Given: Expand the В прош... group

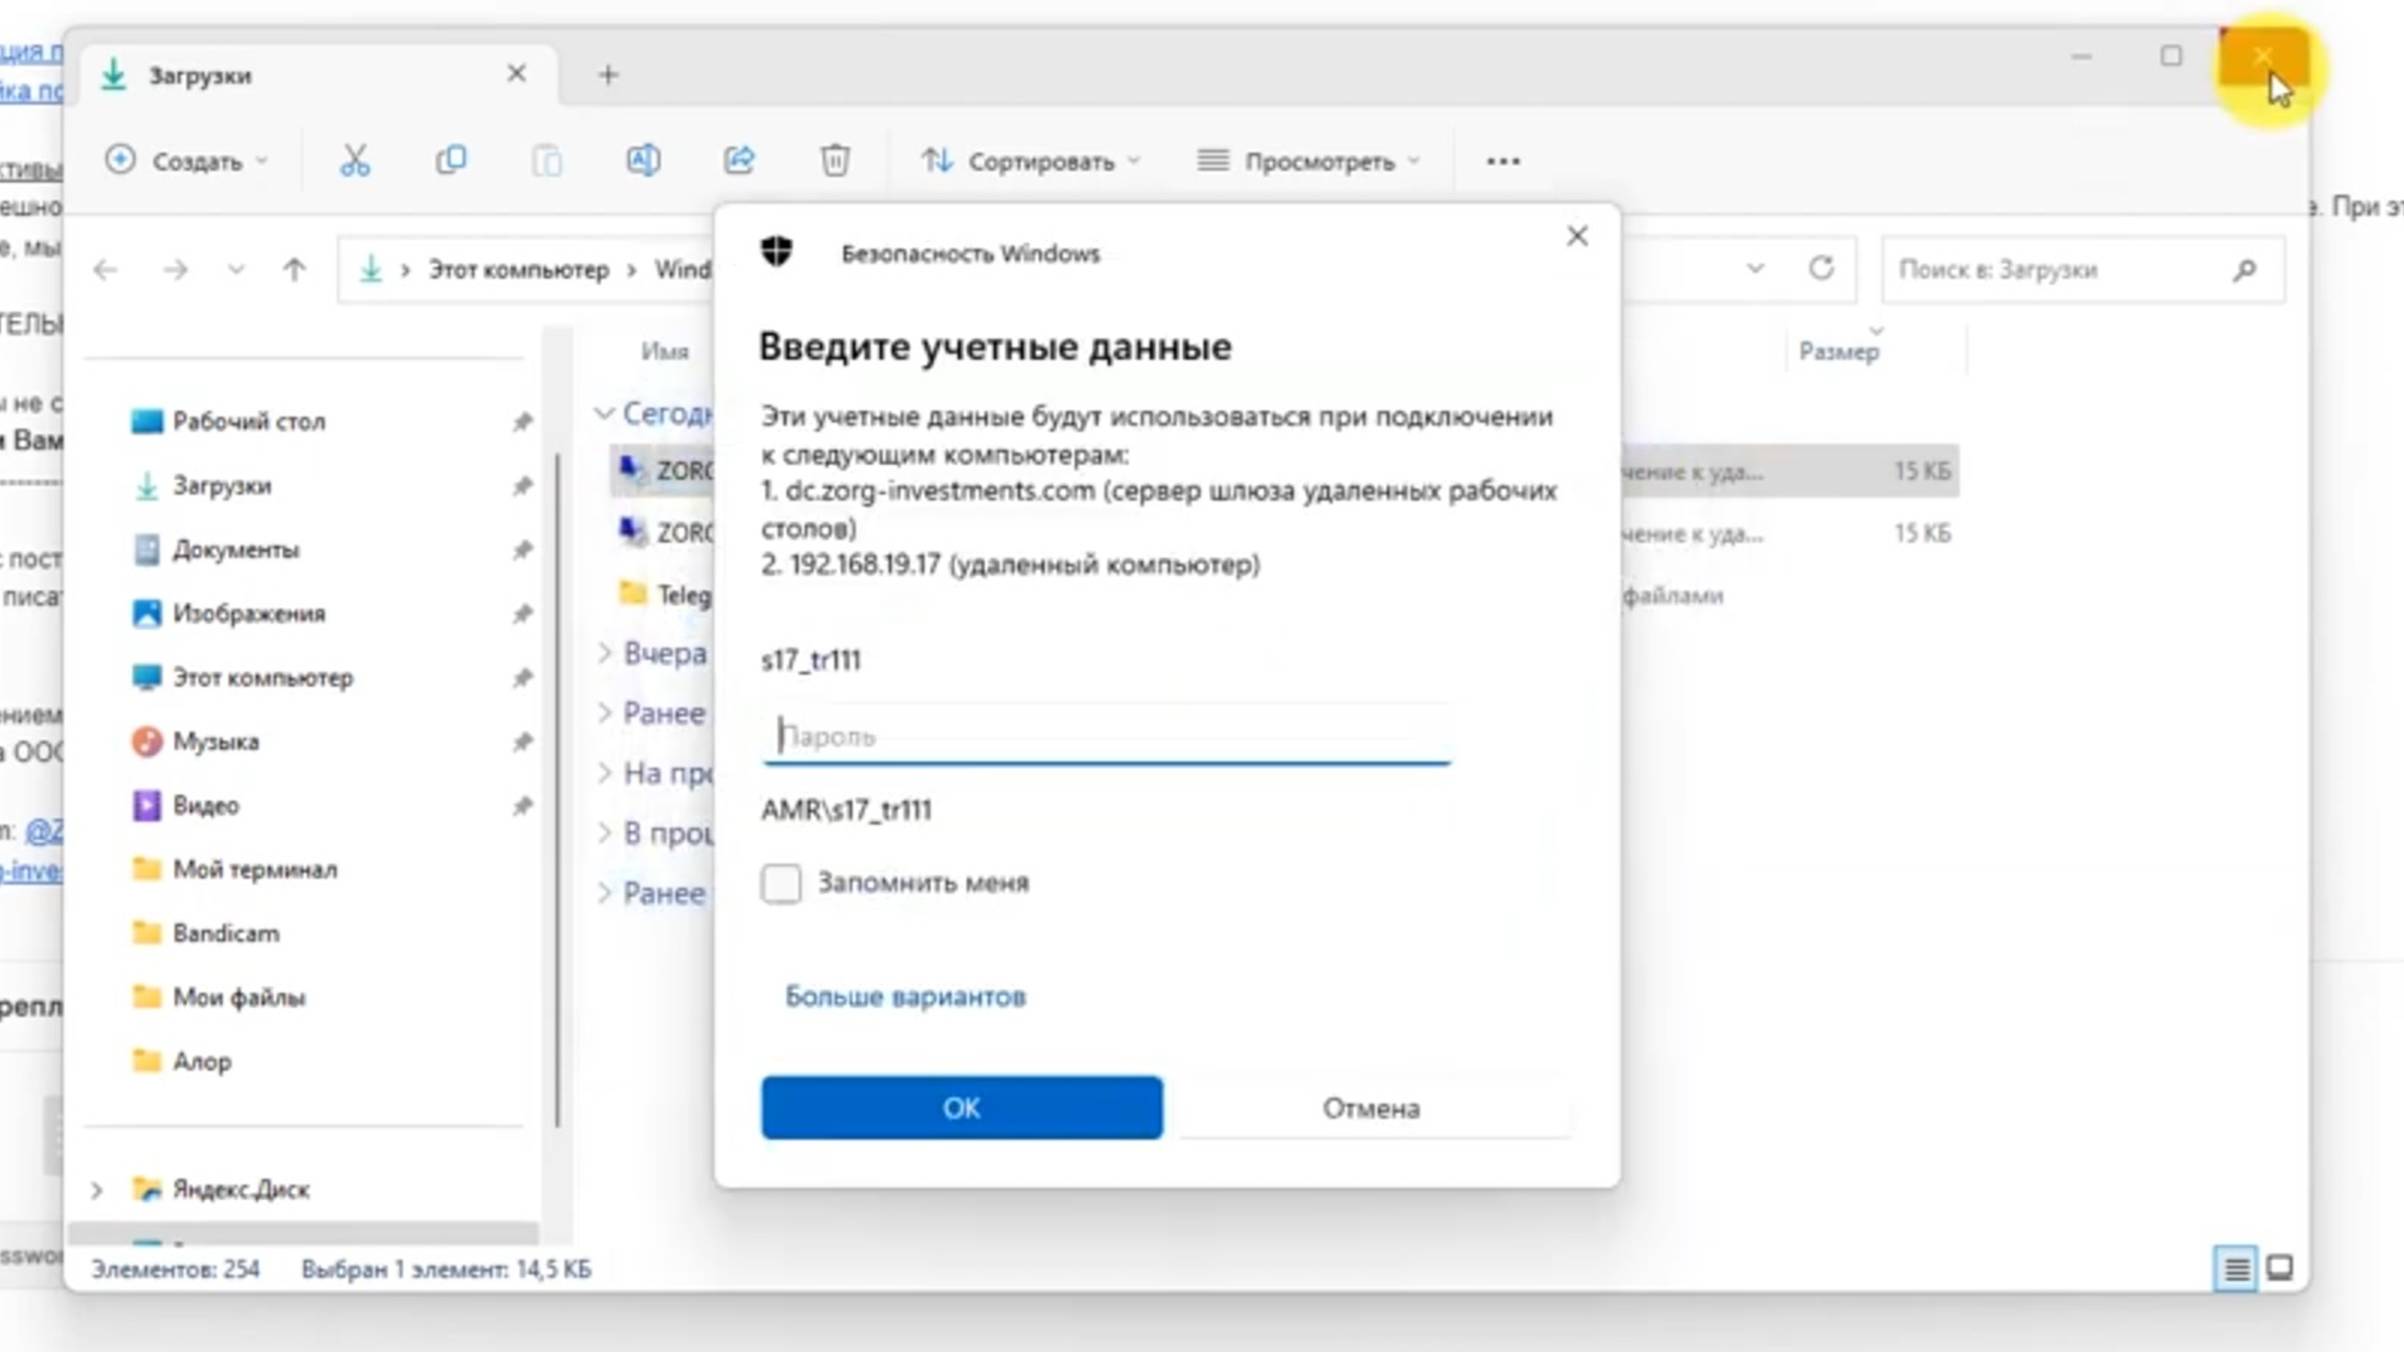Looking at the screenshot, I should (x=604, y=833).
